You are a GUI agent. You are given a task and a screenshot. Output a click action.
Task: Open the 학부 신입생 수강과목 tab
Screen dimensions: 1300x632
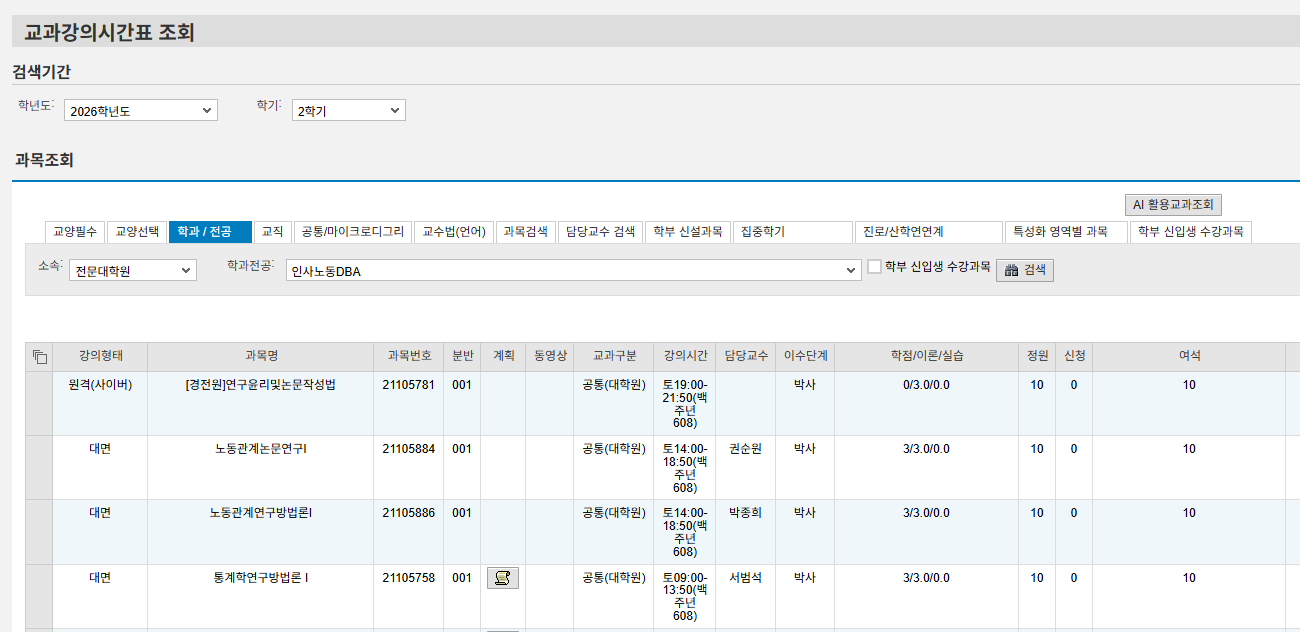(x=1191, y=232)
